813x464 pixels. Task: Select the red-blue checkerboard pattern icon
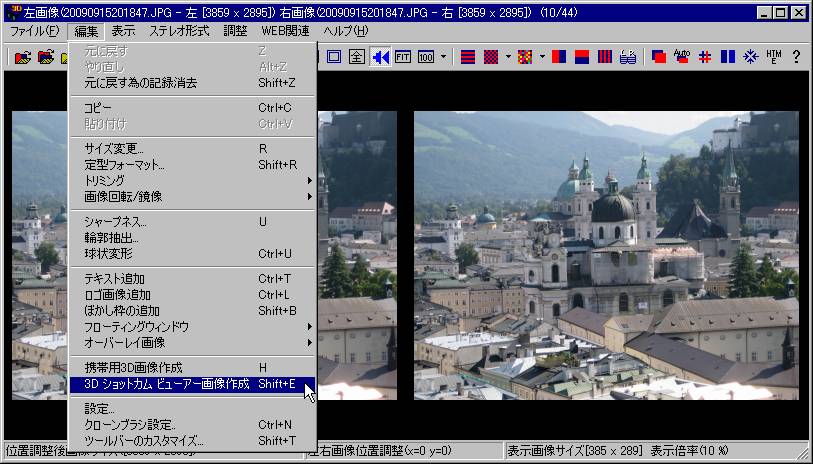[491, 57]
